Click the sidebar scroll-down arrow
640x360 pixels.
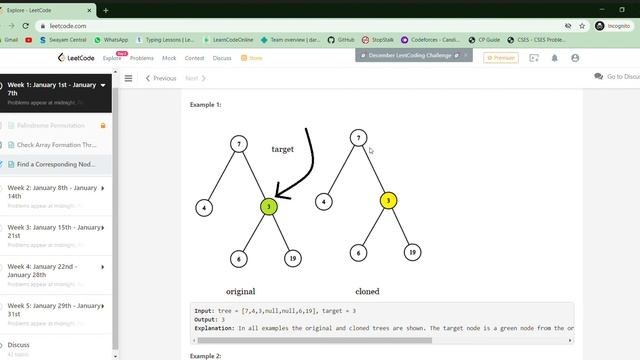click(x=115, y=356)
